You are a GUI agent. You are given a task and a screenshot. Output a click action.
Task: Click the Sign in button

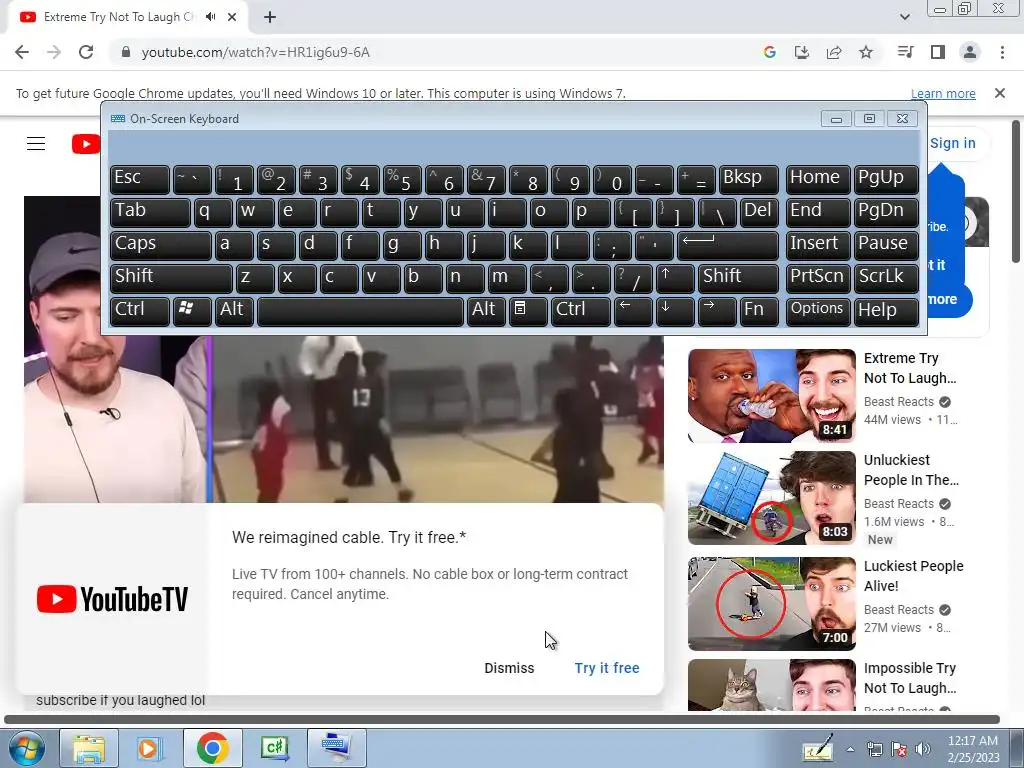pos(952,143)
